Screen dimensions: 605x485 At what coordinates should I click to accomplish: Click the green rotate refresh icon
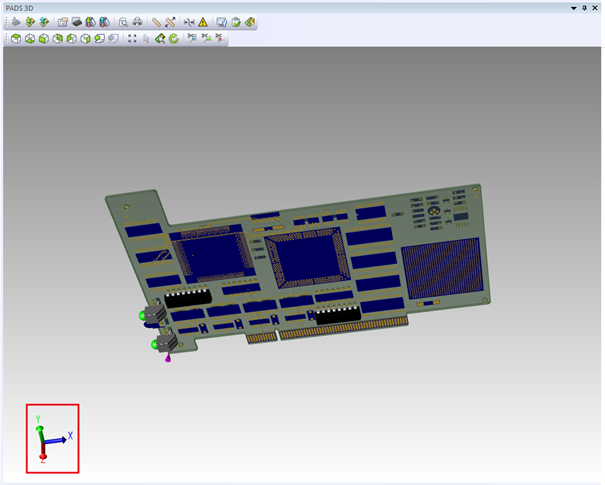point(174,39)
